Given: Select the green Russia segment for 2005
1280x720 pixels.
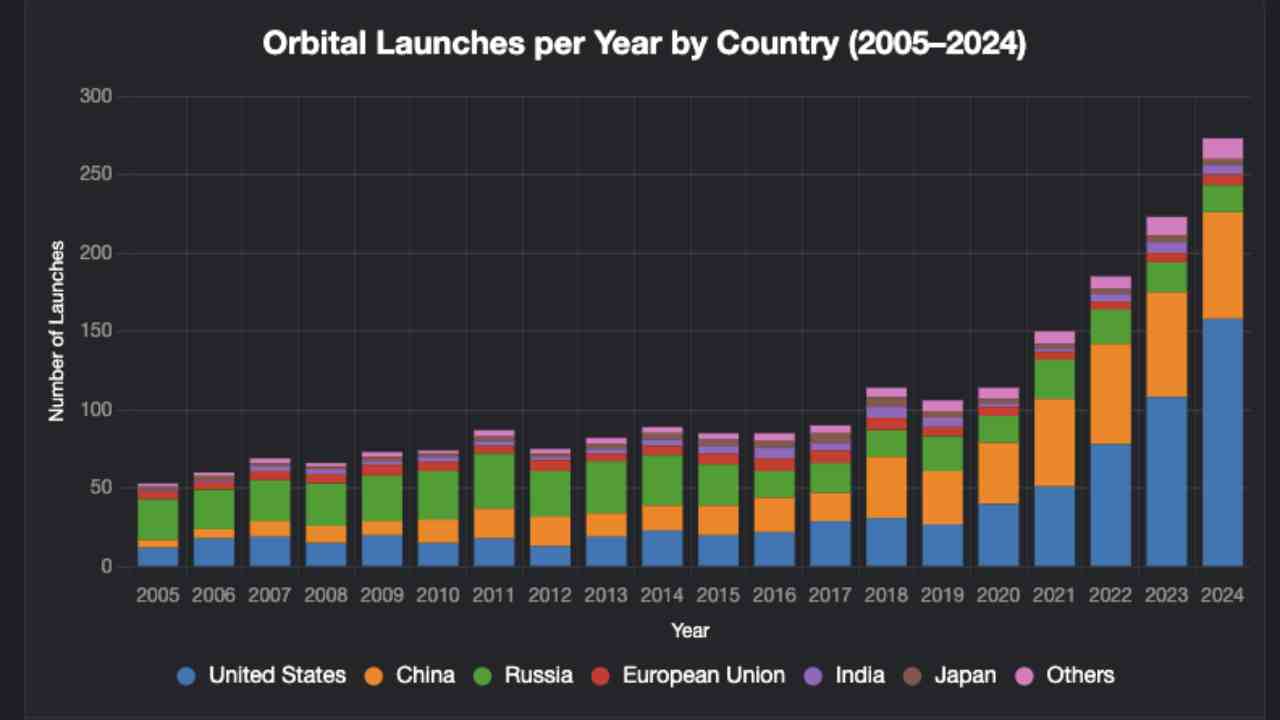Looking at the screenshot, I should [x=158, y=519].
